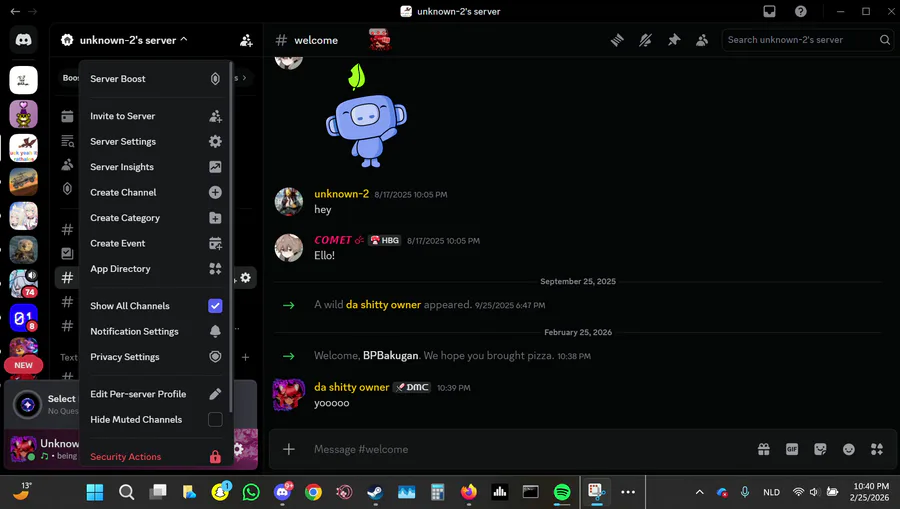Open the blue 01 server icon

coord(24,318)
